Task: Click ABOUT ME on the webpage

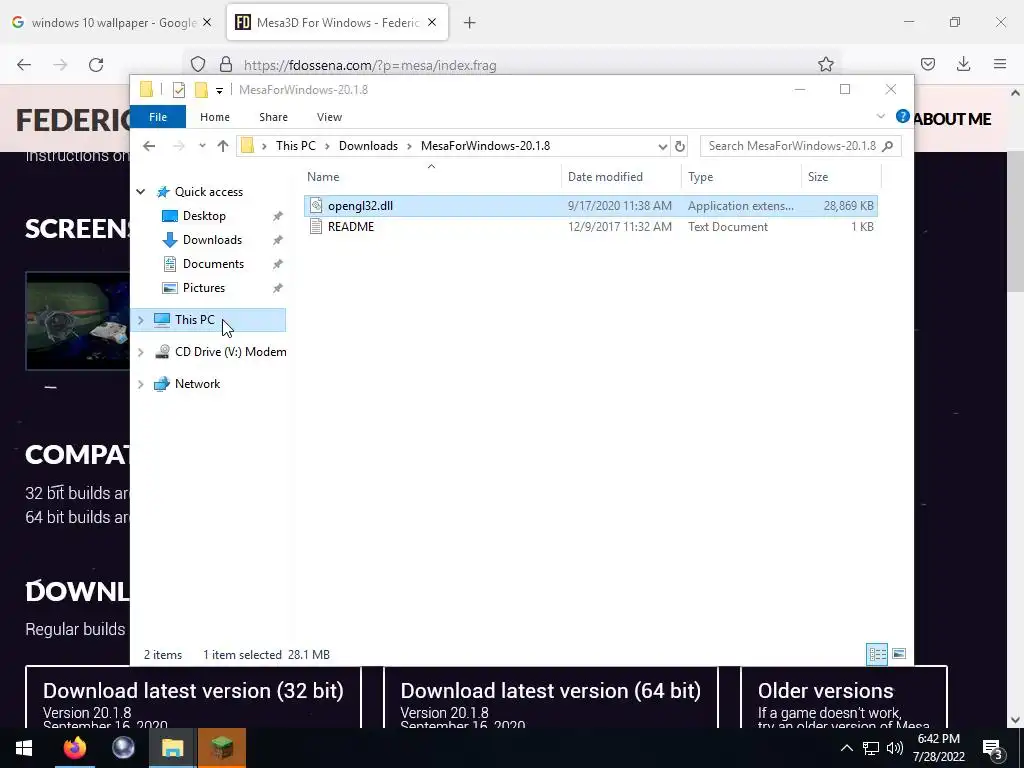Action: (952, 119)
